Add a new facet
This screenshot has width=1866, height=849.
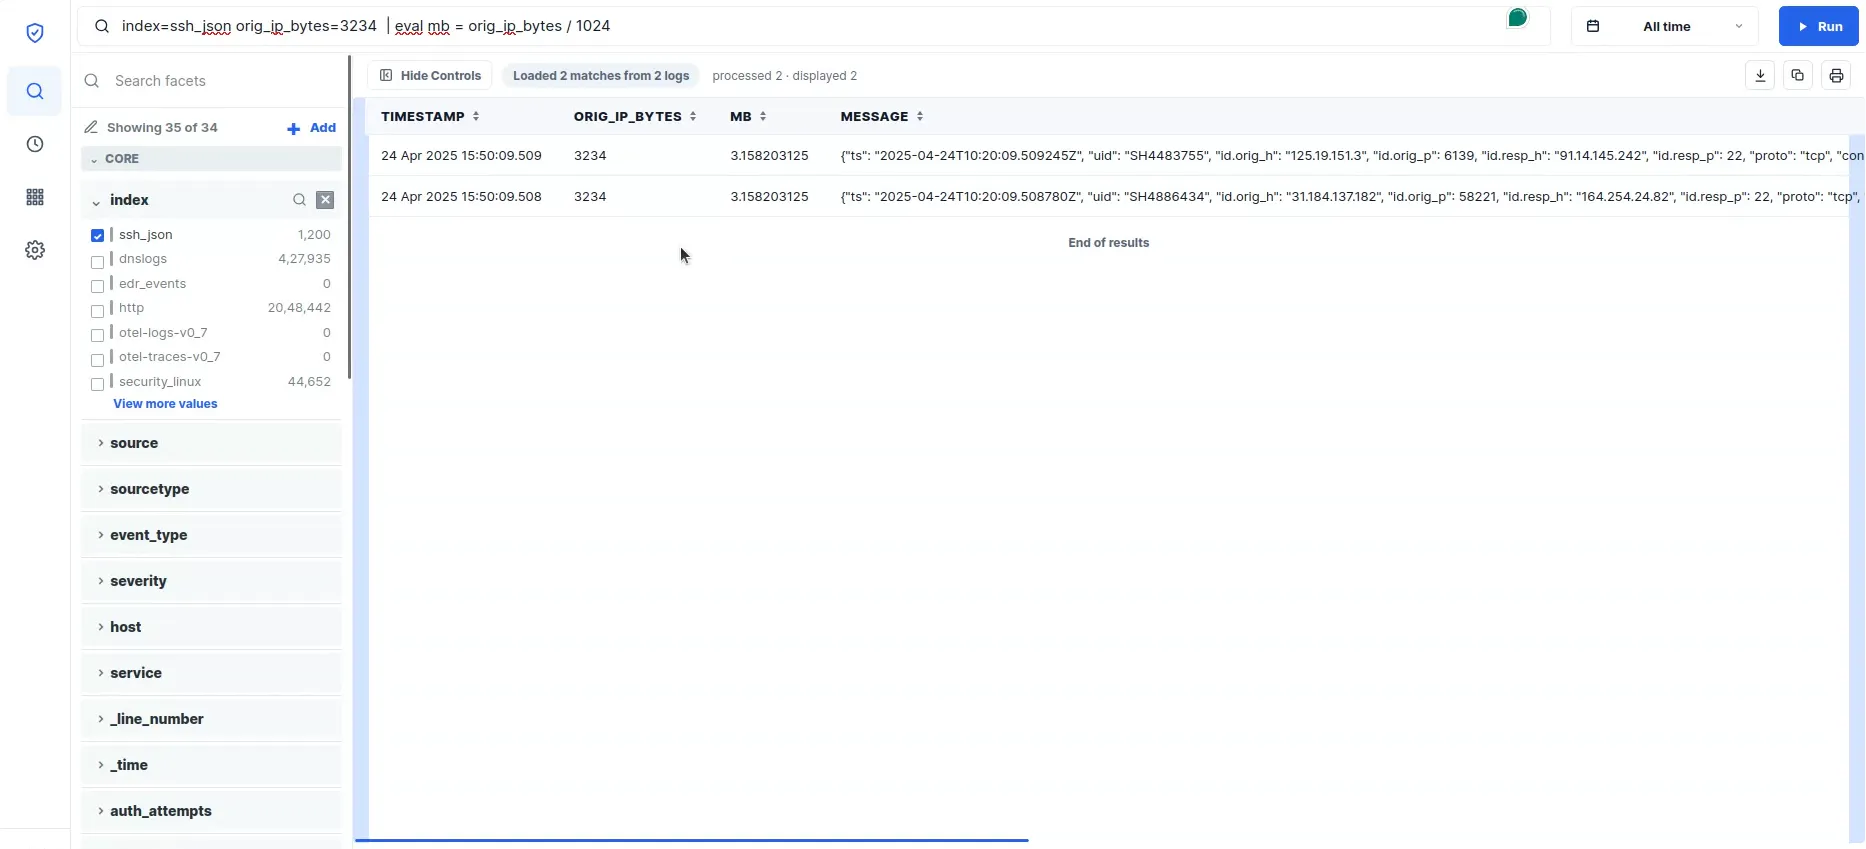[311, 128]
